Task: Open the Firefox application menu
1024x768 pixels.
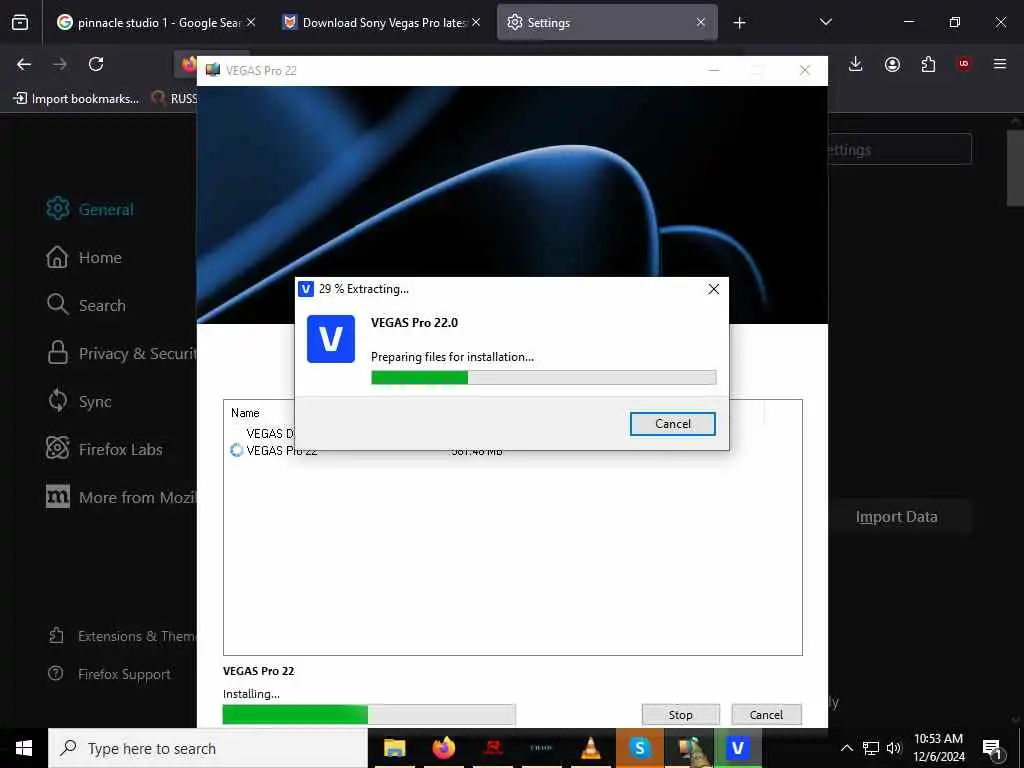Action: [1000, 64]
